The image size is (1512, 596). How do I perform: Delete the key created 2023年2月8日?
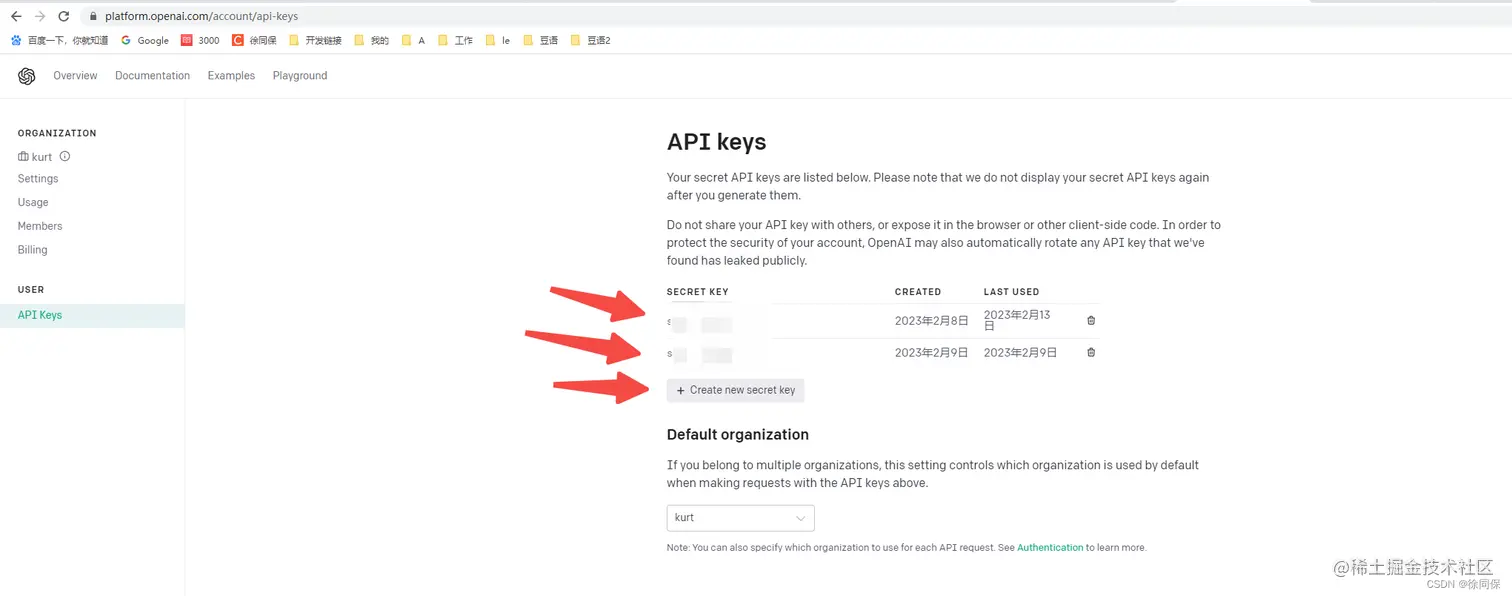1091,320
